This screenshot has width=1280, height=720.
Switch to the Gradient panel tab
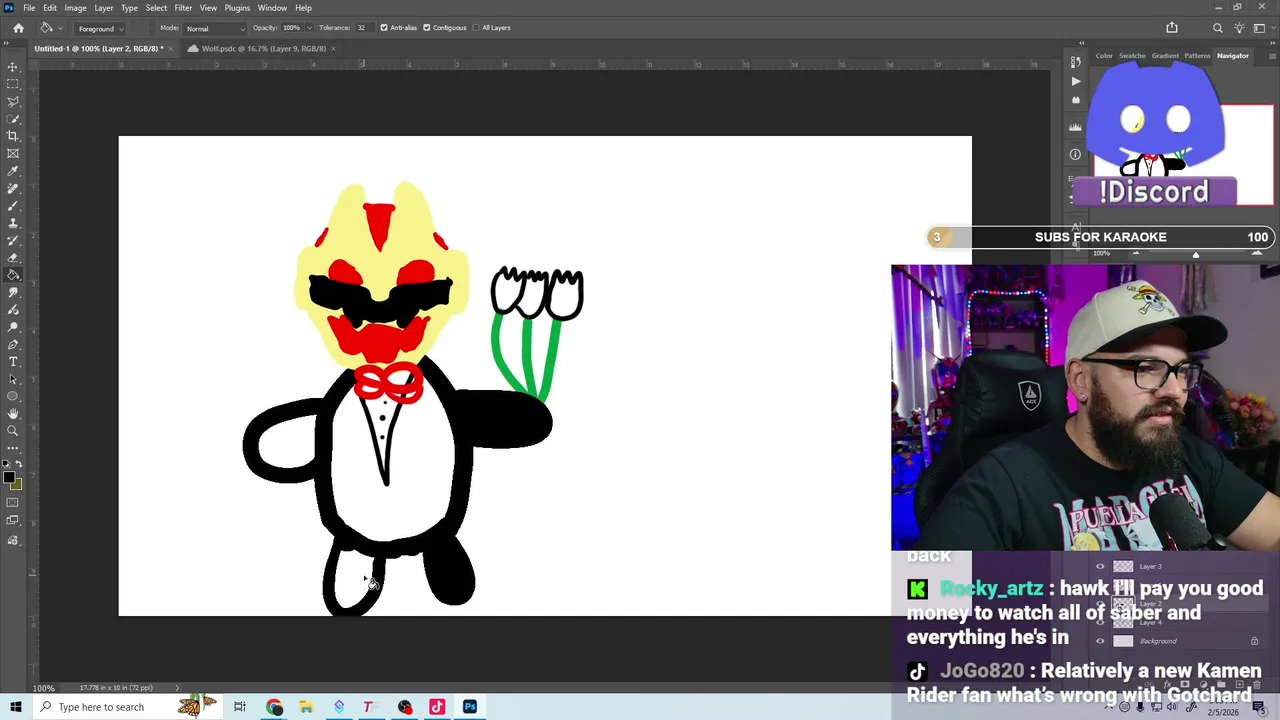pyautogui.click(x=1165, y=56)
